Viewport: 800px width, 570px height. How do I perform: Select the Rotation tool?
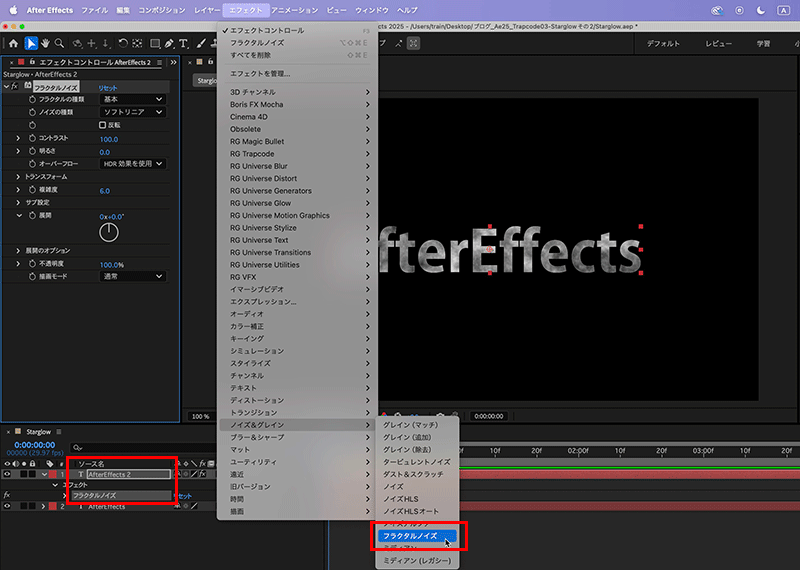click(123, 43)
